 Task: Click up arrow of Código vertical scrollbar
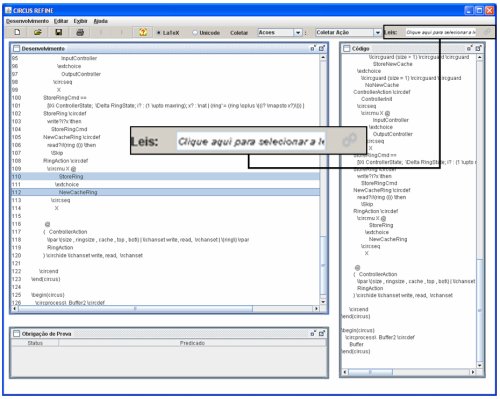pyautogui.click(x=479, y=57)
